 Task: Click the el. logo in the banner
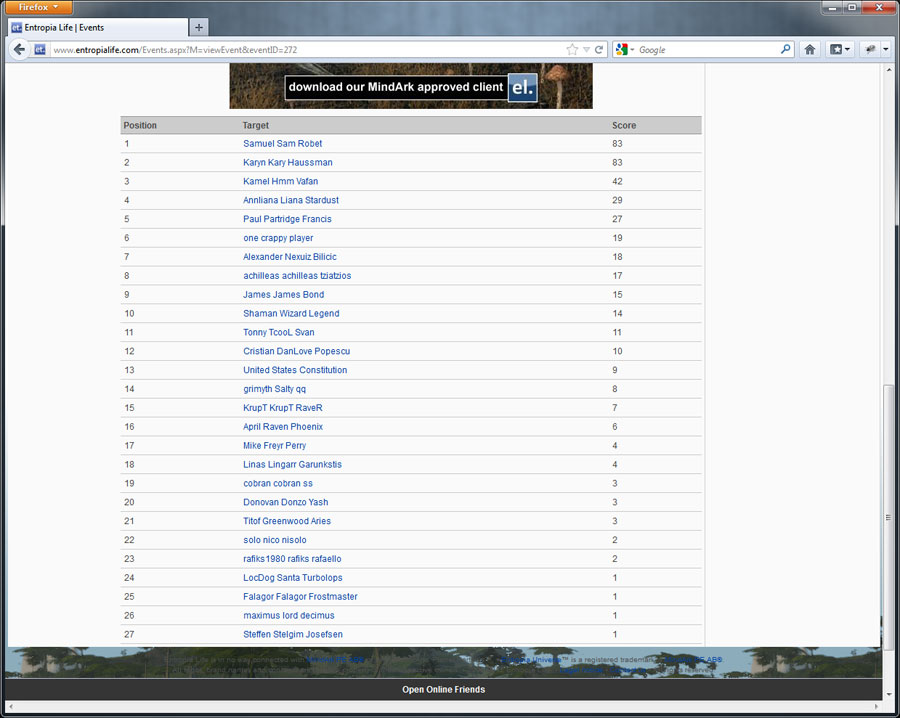click(x=522, y=87)
